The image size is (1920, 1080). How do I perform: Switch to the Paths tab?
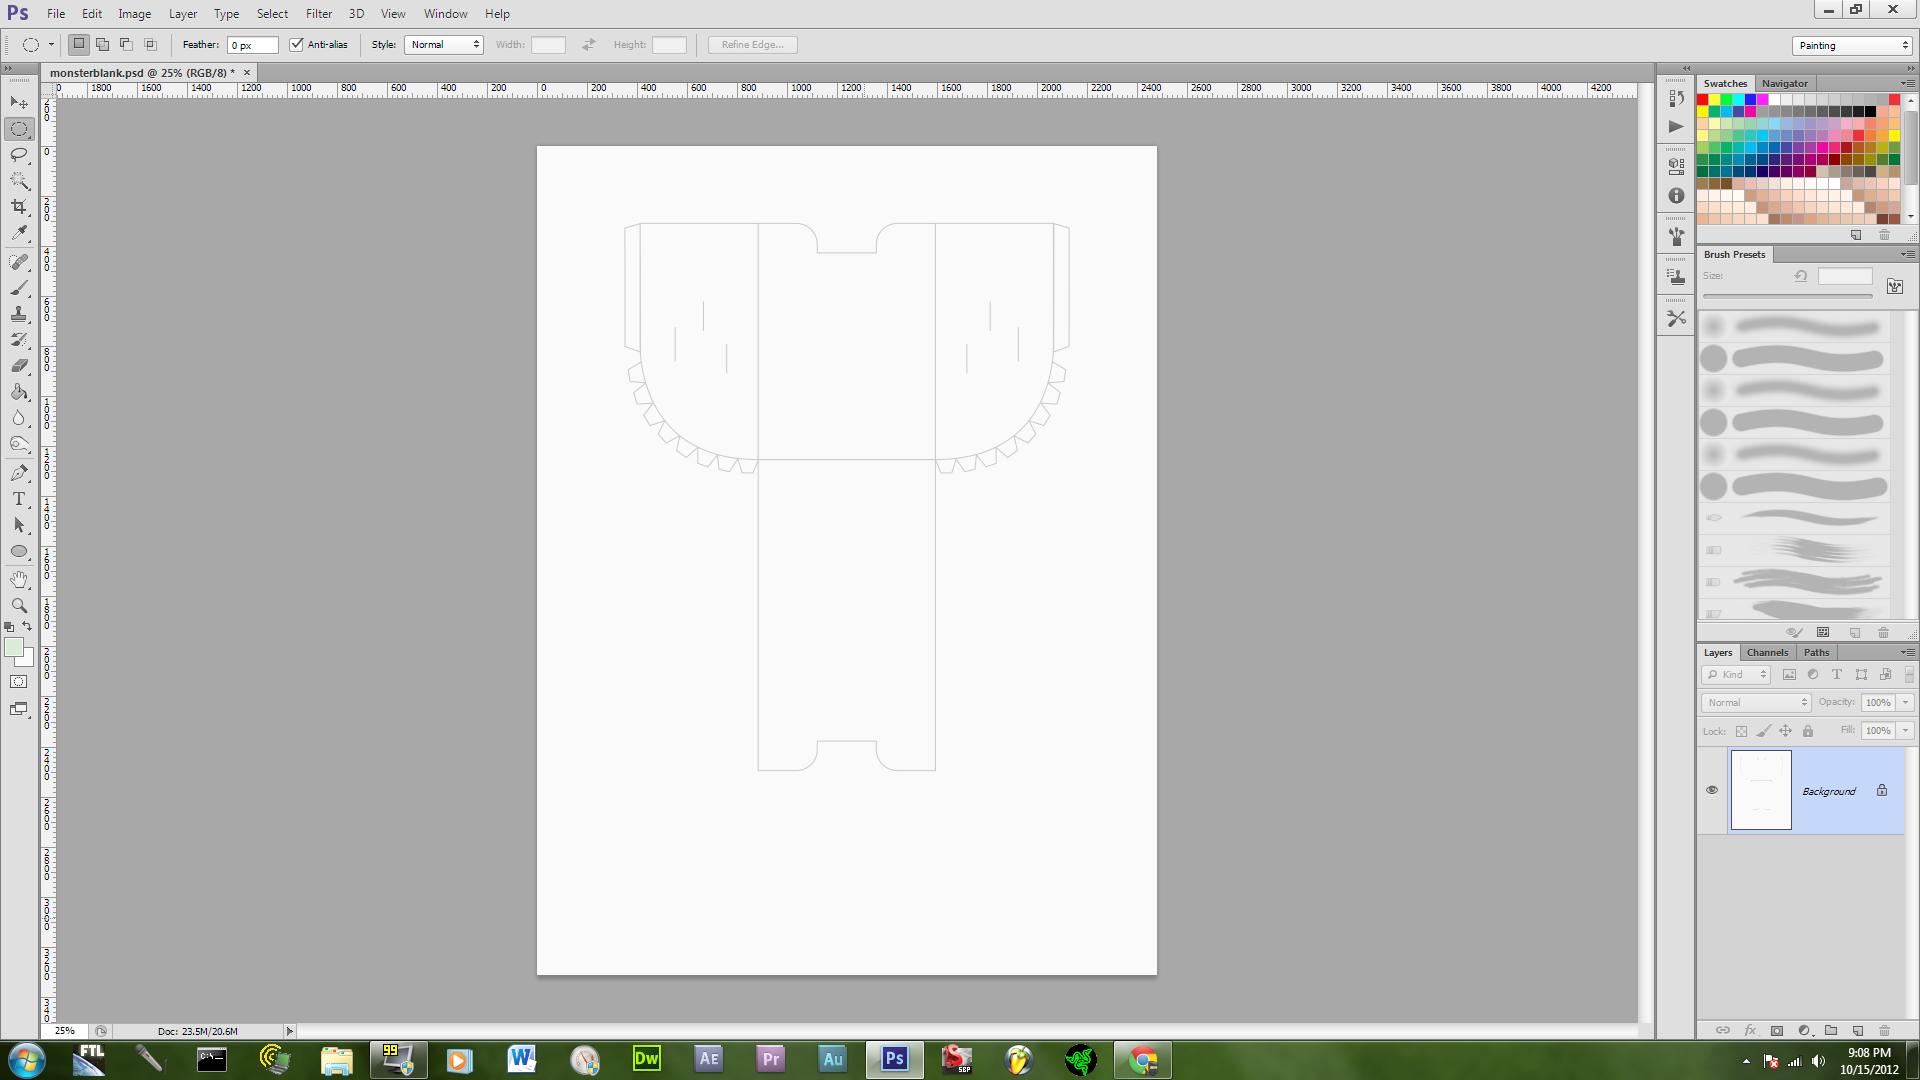pyautogui.click(x=1816, y=653)
